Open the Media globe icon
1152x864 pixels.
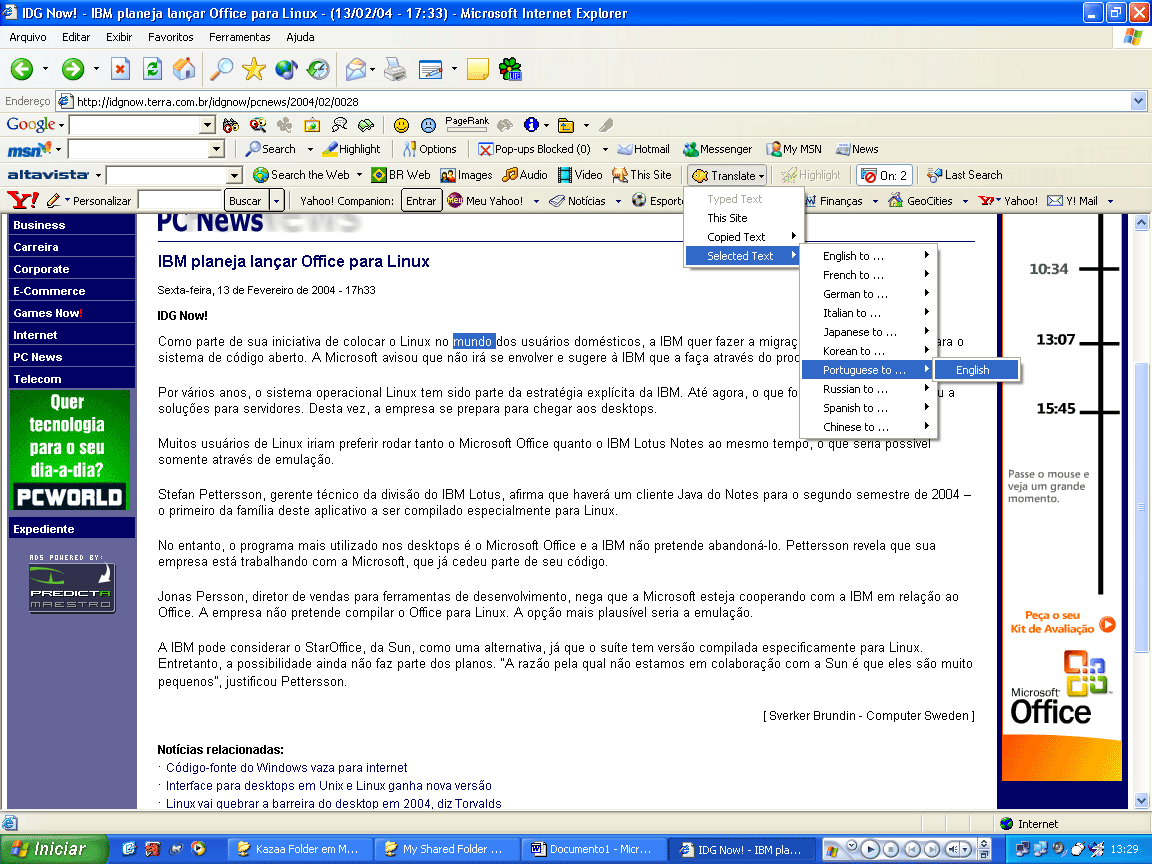coord(286,69)
